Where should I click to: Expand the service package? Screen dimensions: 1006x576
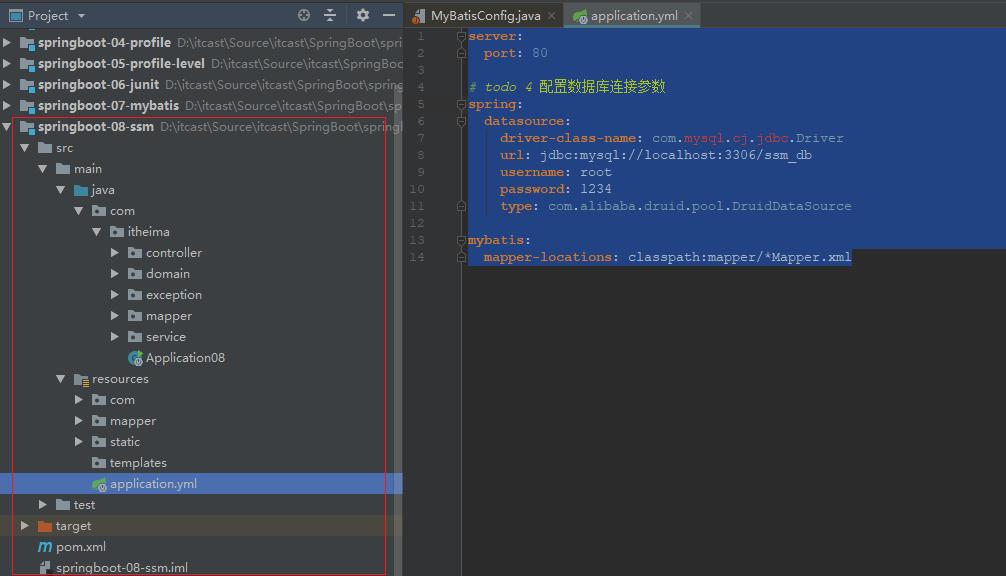click(x=116, y=337)
